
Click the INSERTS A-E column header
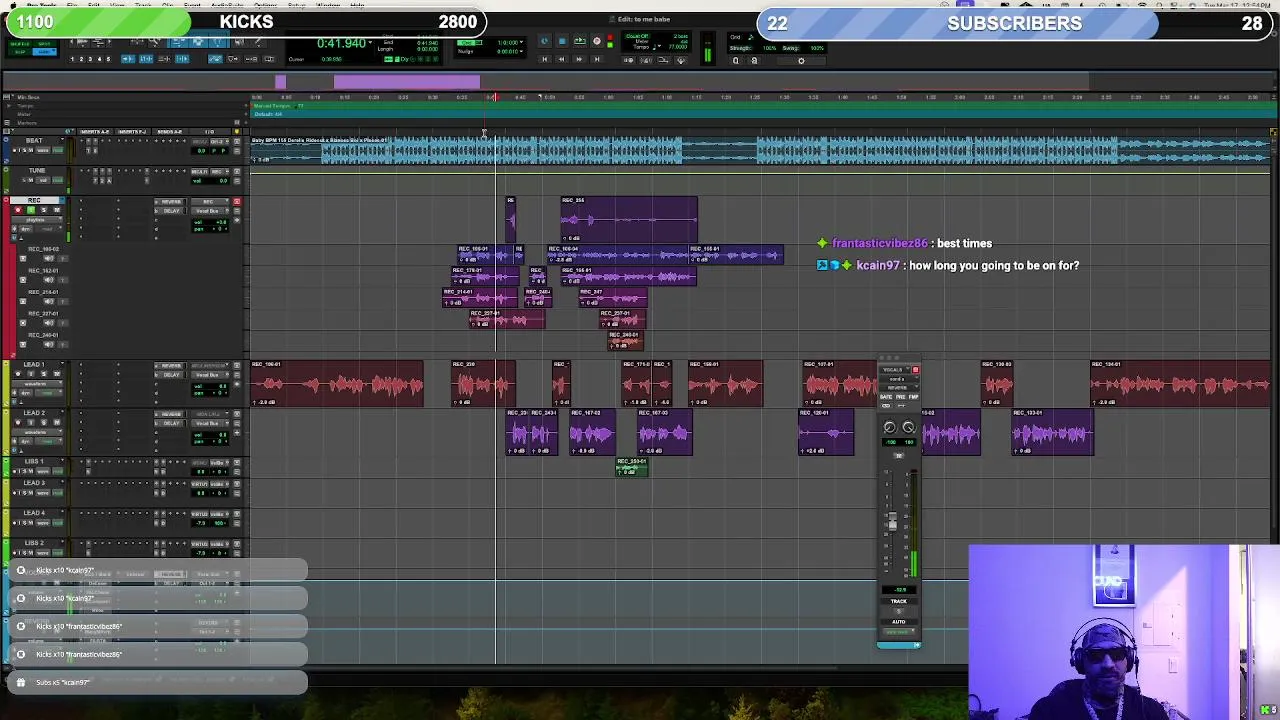(x=95, y=132)
